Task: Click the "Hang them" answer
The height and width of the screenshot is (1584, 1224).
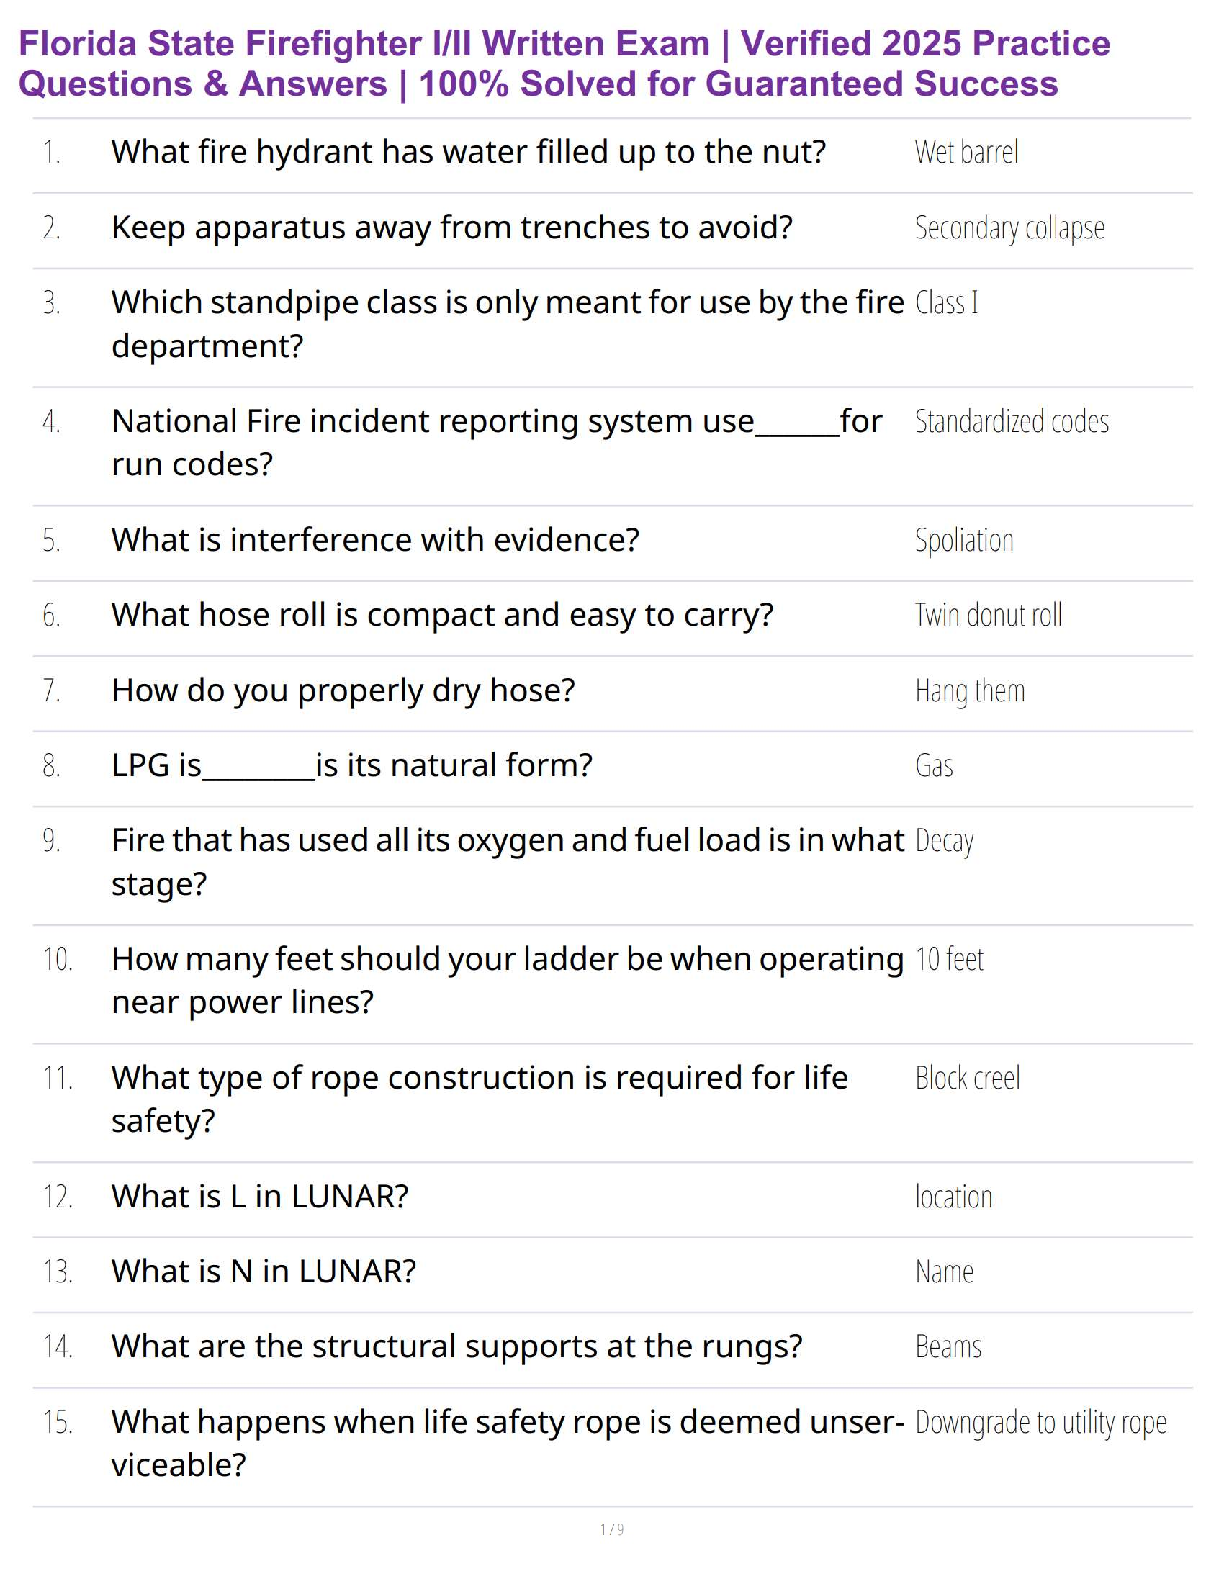Action: pos(969,691)
